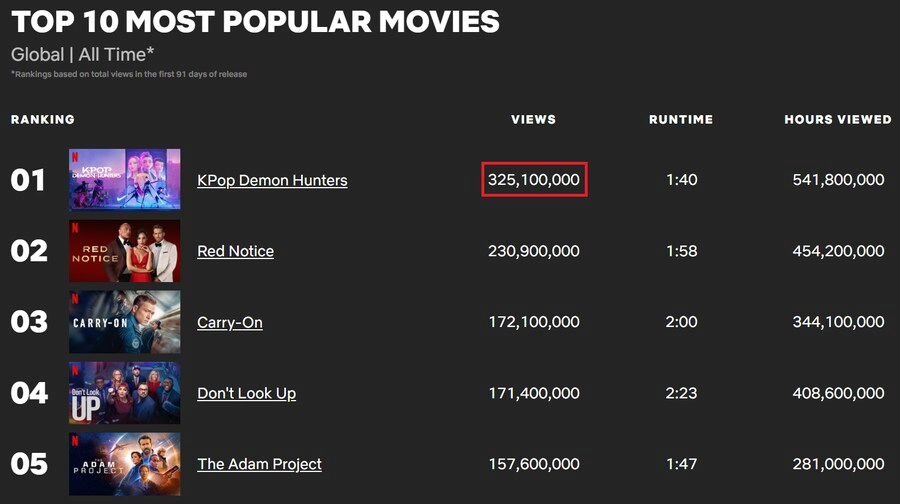Click the Global | All Time subtitle
The image size is (900, 504).
[83, 54]
